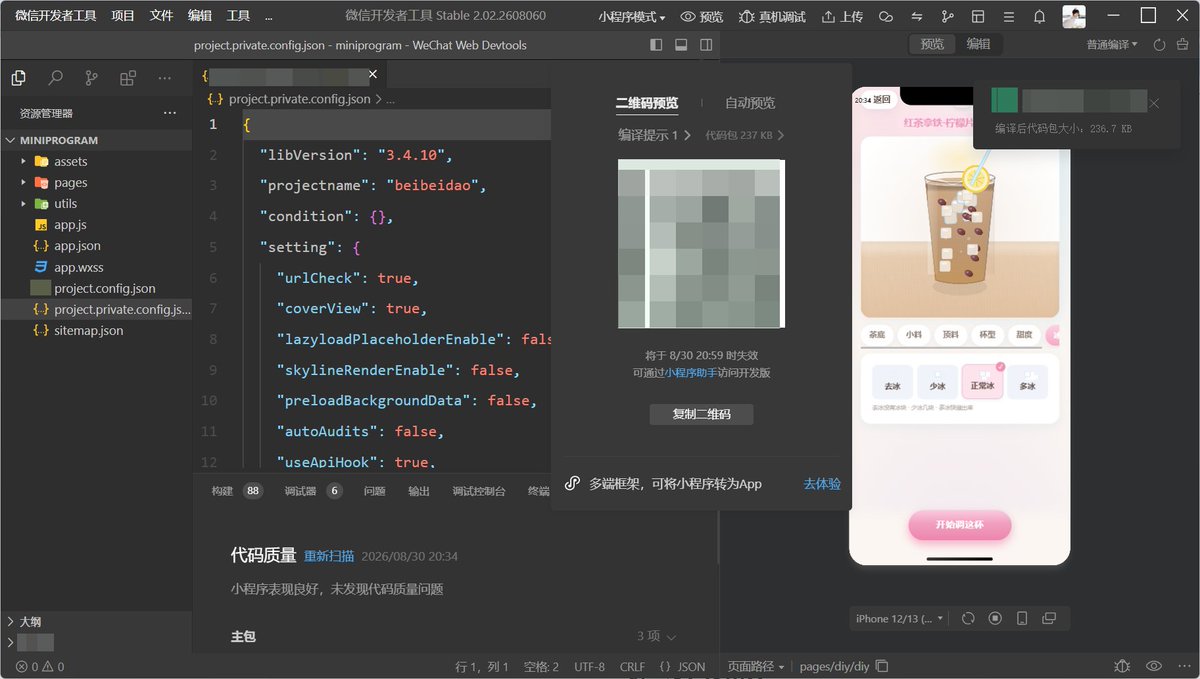
Task: Open 资源管理器 panel more actions ellipsis
Action: [x=170, y=113]
